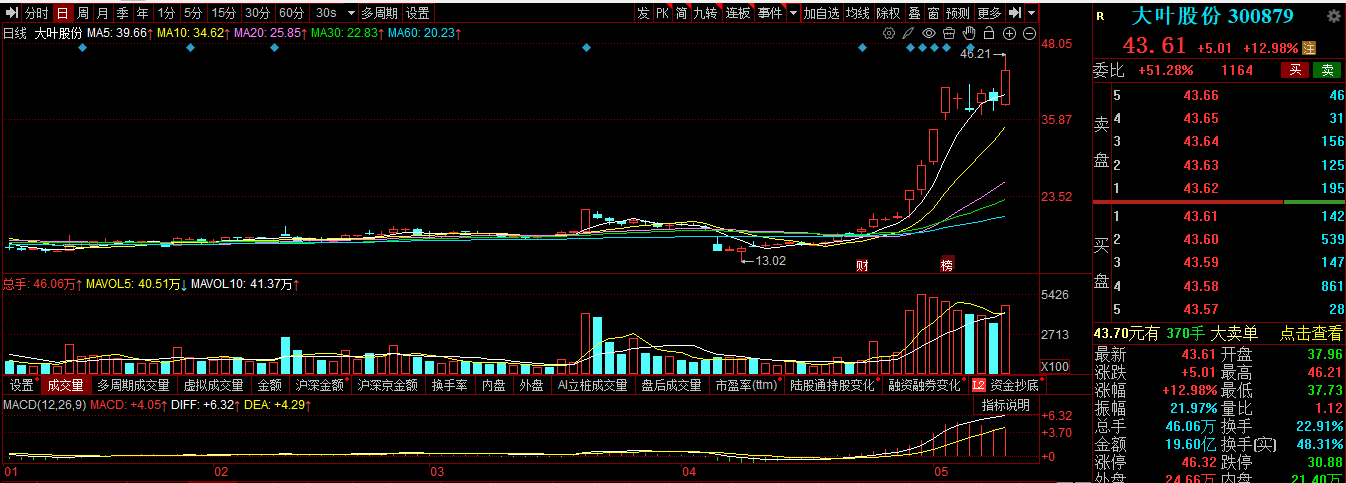The height and width of the screenshot is (483, 1346).
Task: Click the 事件 events button
Action: 770,13
